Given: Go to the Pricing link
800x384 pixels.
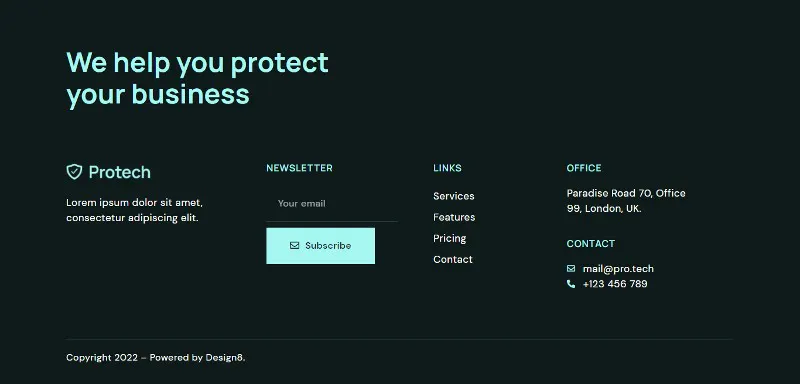Looking at the screenshot, I should (x=449, y=238).
